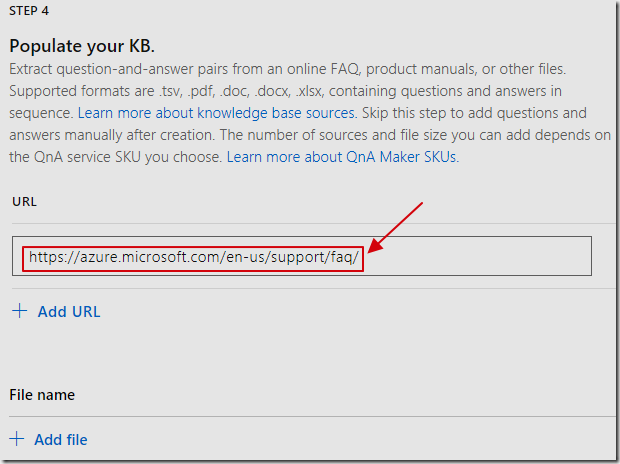Open Learn more about knowledge base sources

coord(217,113)
